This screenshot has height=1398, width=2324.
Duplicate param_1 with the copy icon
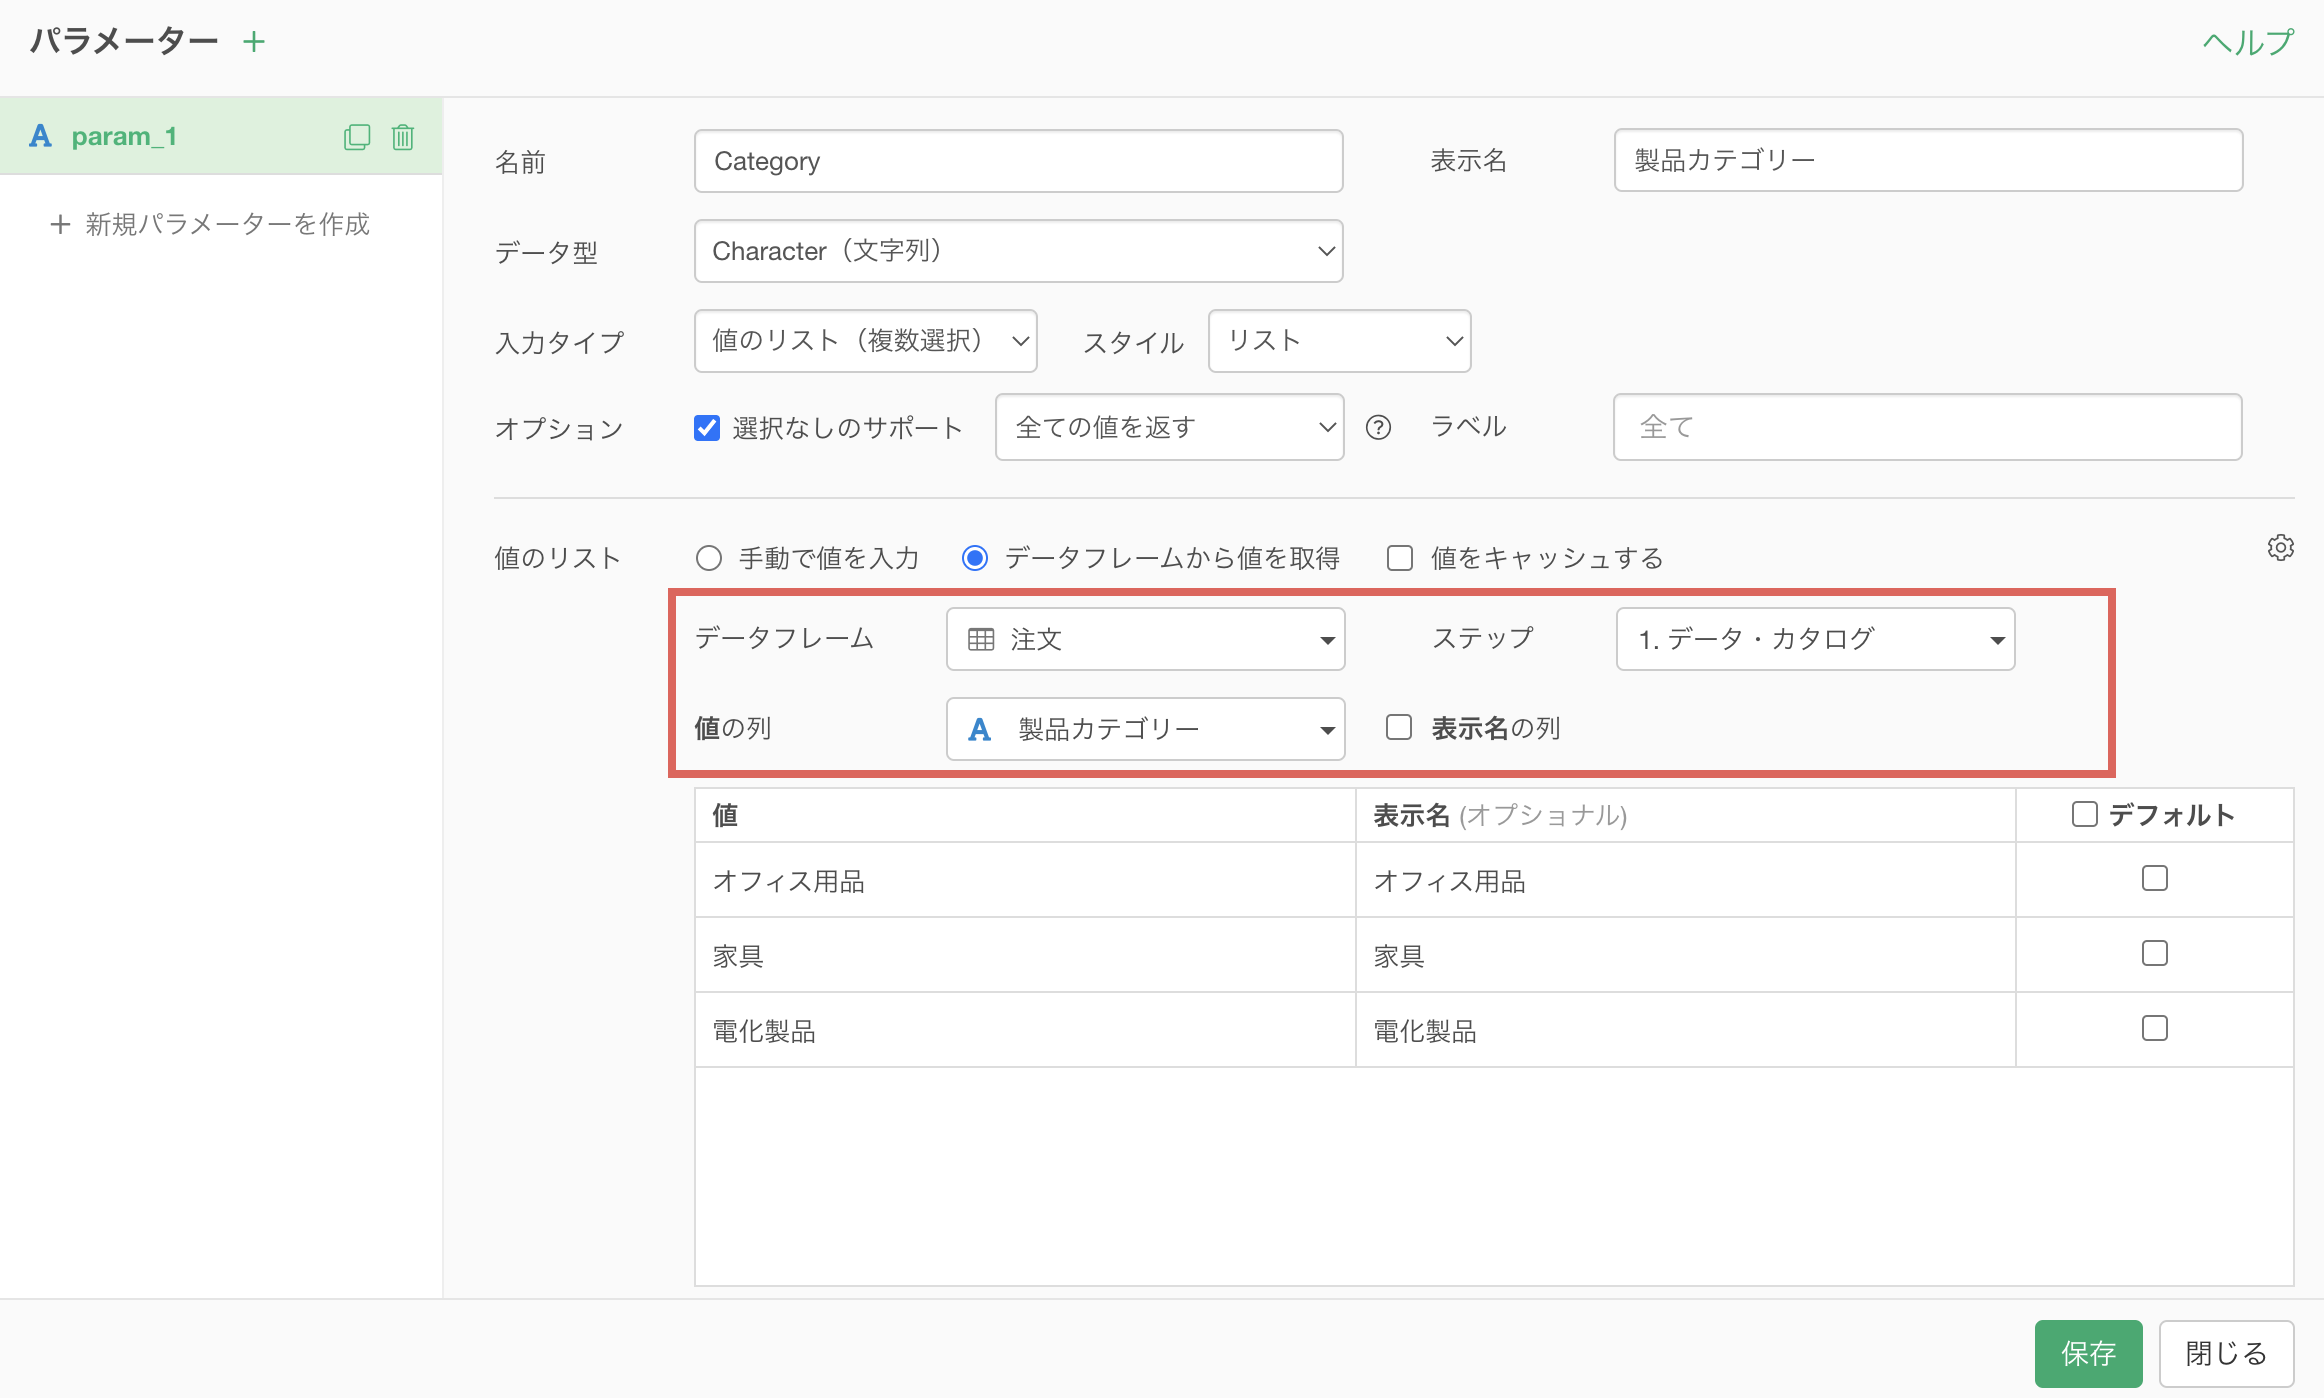click(357, 137)
